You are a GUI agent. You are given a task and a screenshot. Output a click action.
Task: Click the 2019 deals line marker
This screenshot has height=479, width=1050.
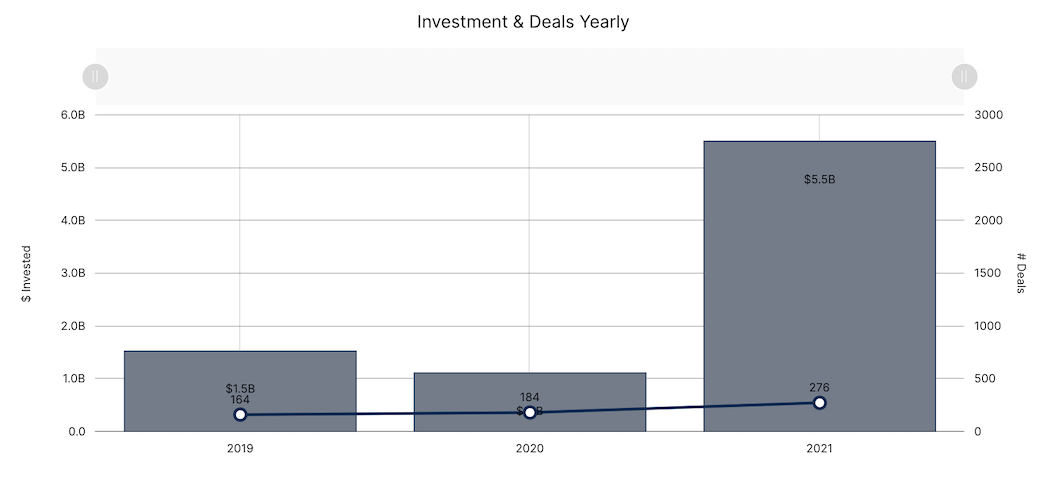click(240, 414)
